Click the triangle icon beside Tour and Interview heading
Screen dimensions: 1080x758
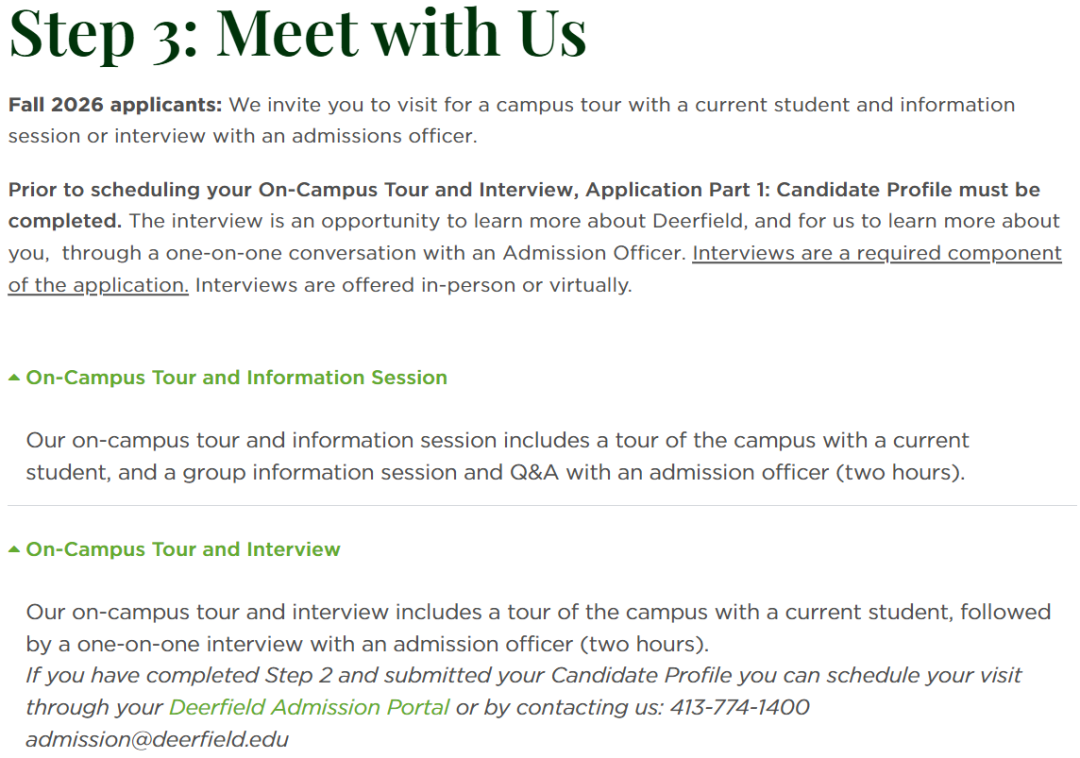pyautogui.click(x=14, y=550)
